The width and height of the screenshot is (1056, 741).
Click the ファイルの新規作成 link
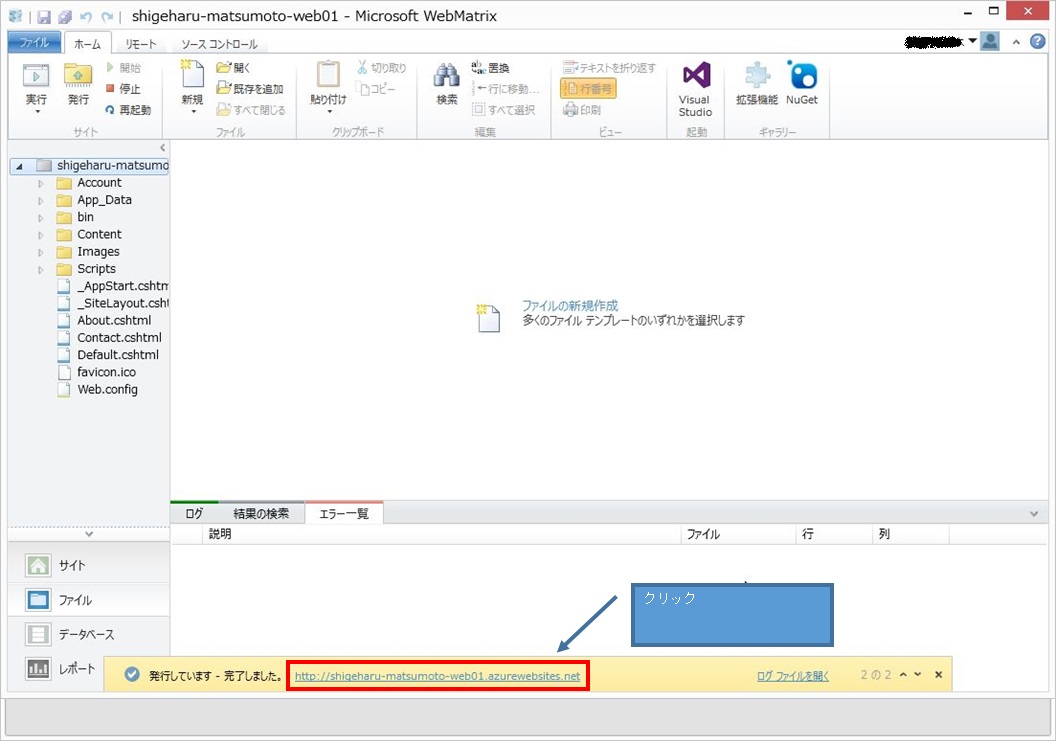[x=570, y=306]
